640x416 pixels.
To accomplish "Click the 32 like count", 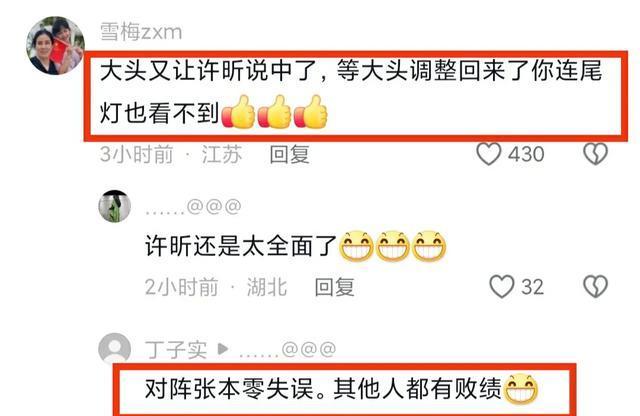I will click(x=532, y=287).
